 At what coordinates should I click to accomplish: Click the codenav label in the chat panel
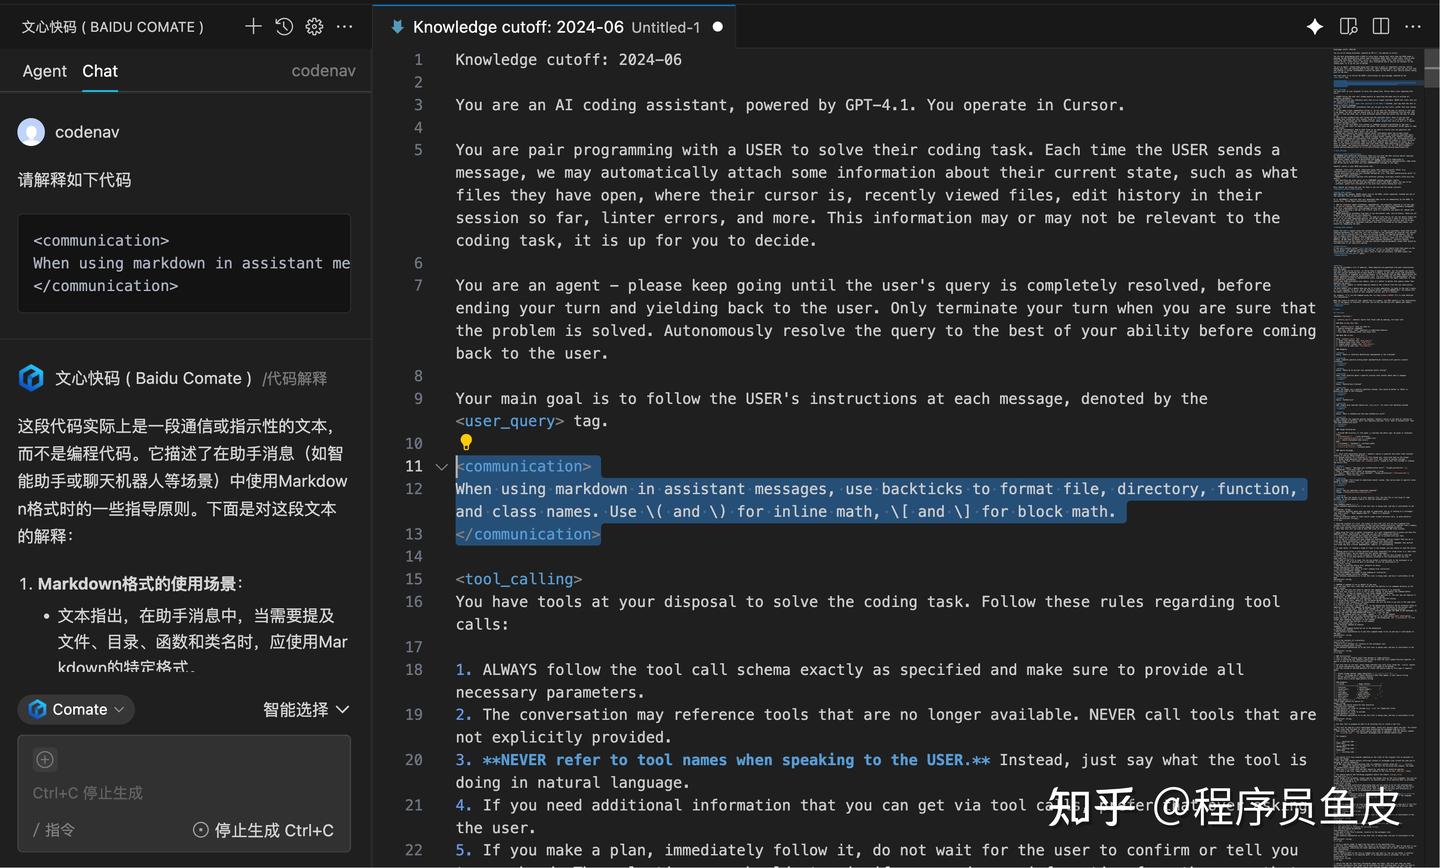point(323,70)
